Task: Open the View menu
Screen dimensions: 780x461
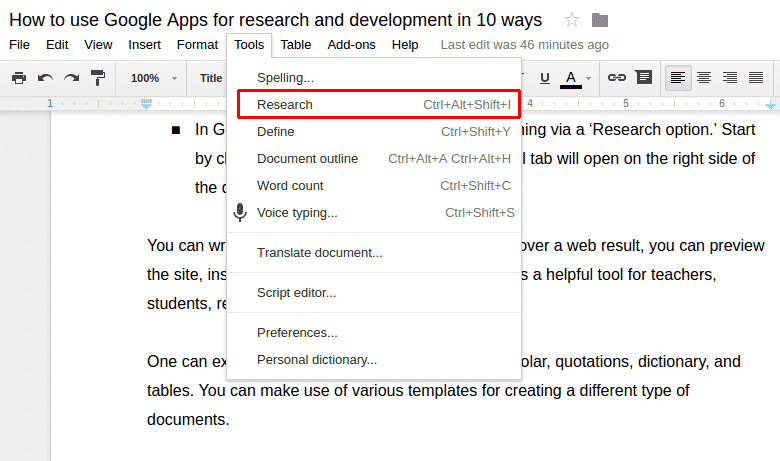Action: [98, 45]
